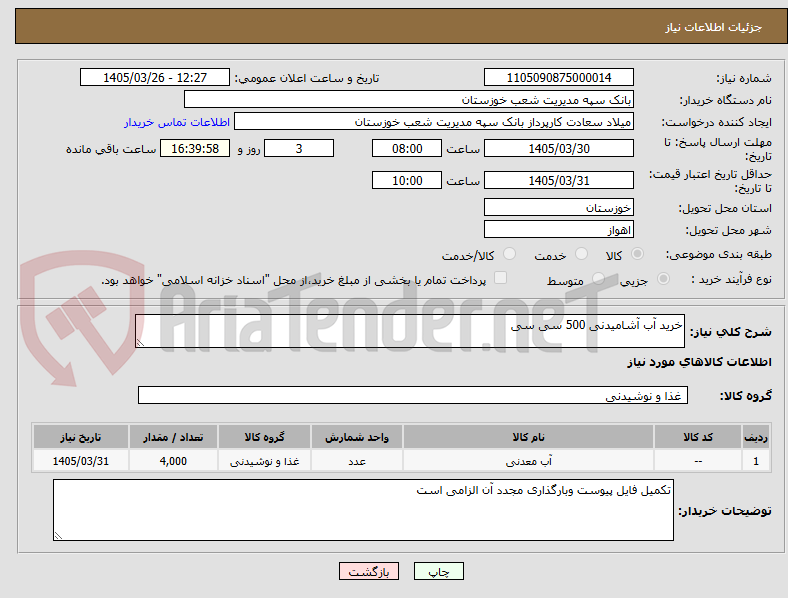Click the request creator field میلاد سعادت

click(x=434, y=122)
